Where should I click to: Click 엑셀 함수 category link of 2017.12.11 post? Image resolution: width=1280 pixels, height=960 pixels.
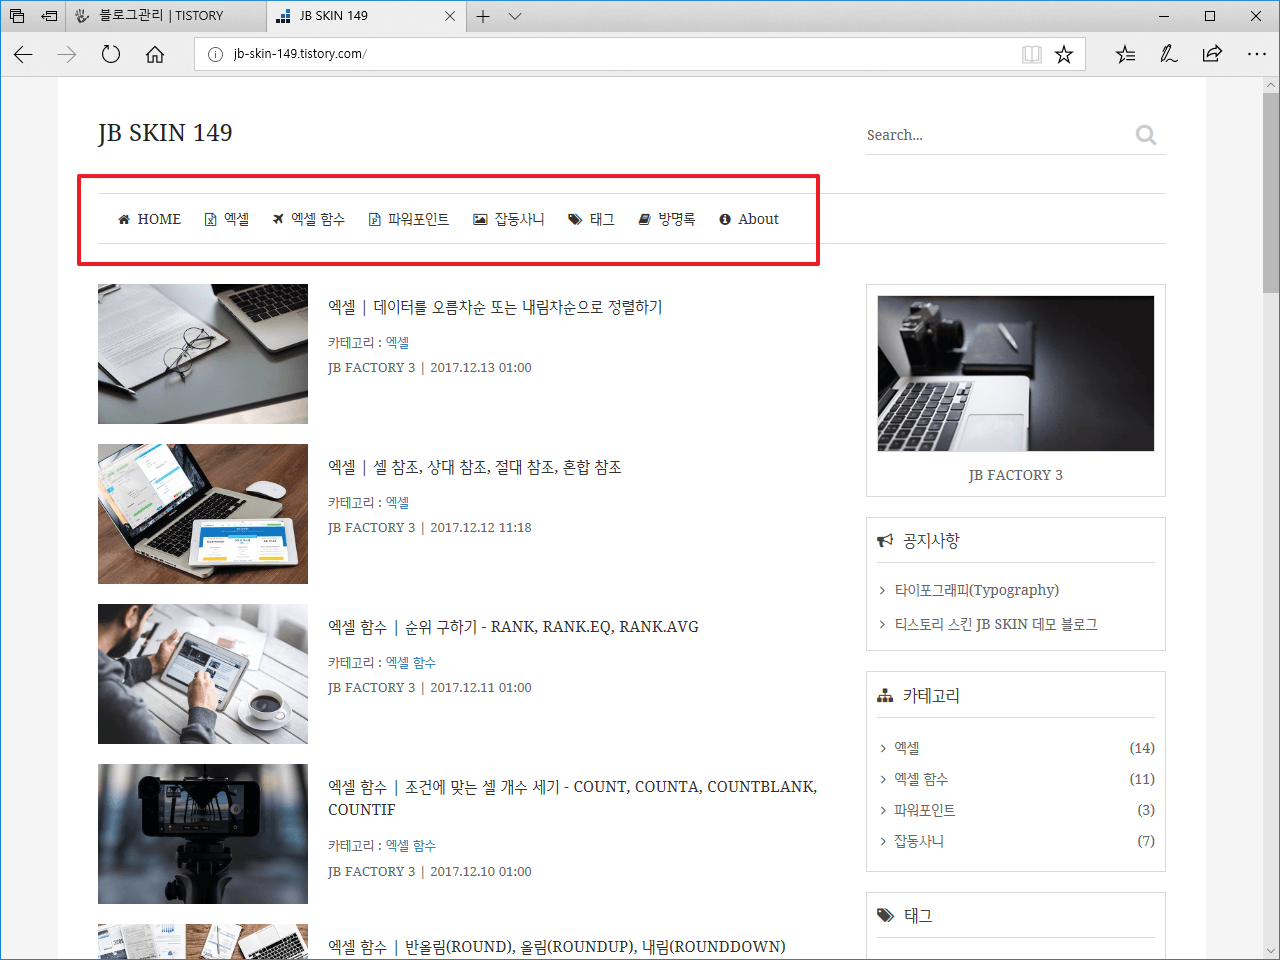click(411, 663)
